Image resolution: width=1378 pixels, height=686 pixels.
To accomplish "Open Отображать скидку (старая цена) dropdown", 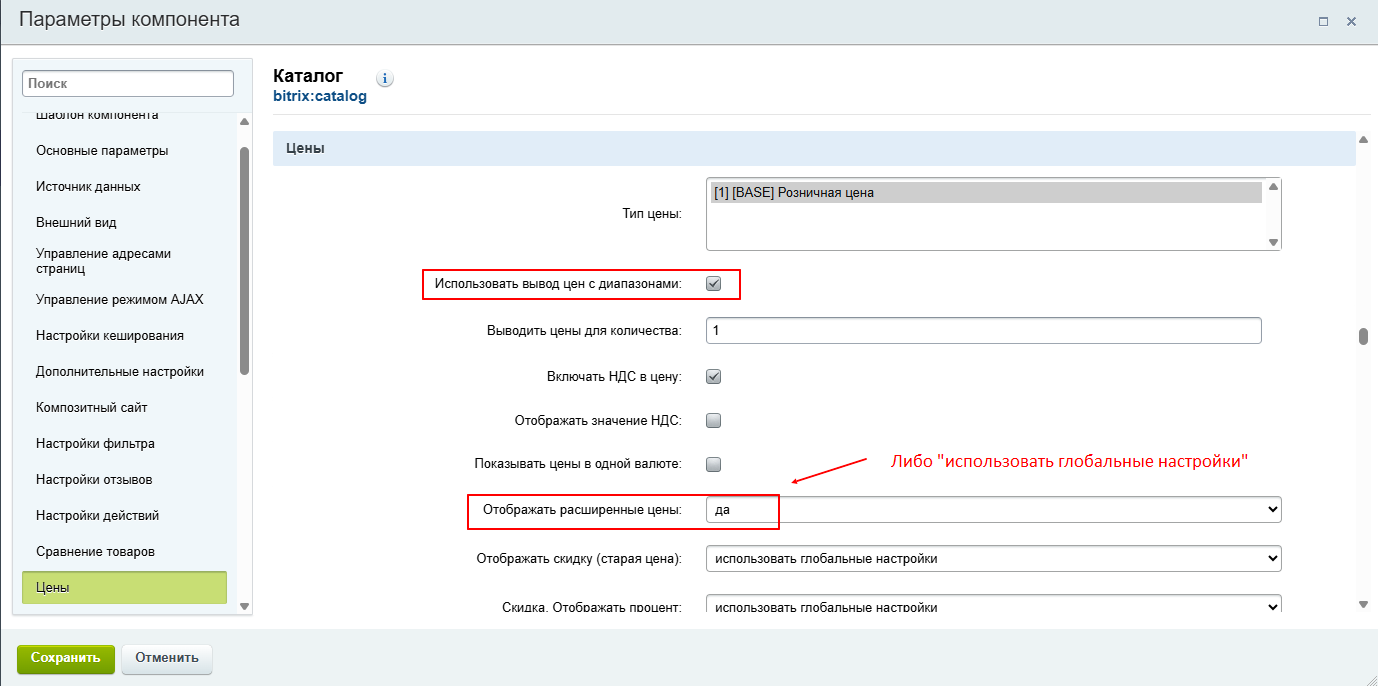I will 992,558.
